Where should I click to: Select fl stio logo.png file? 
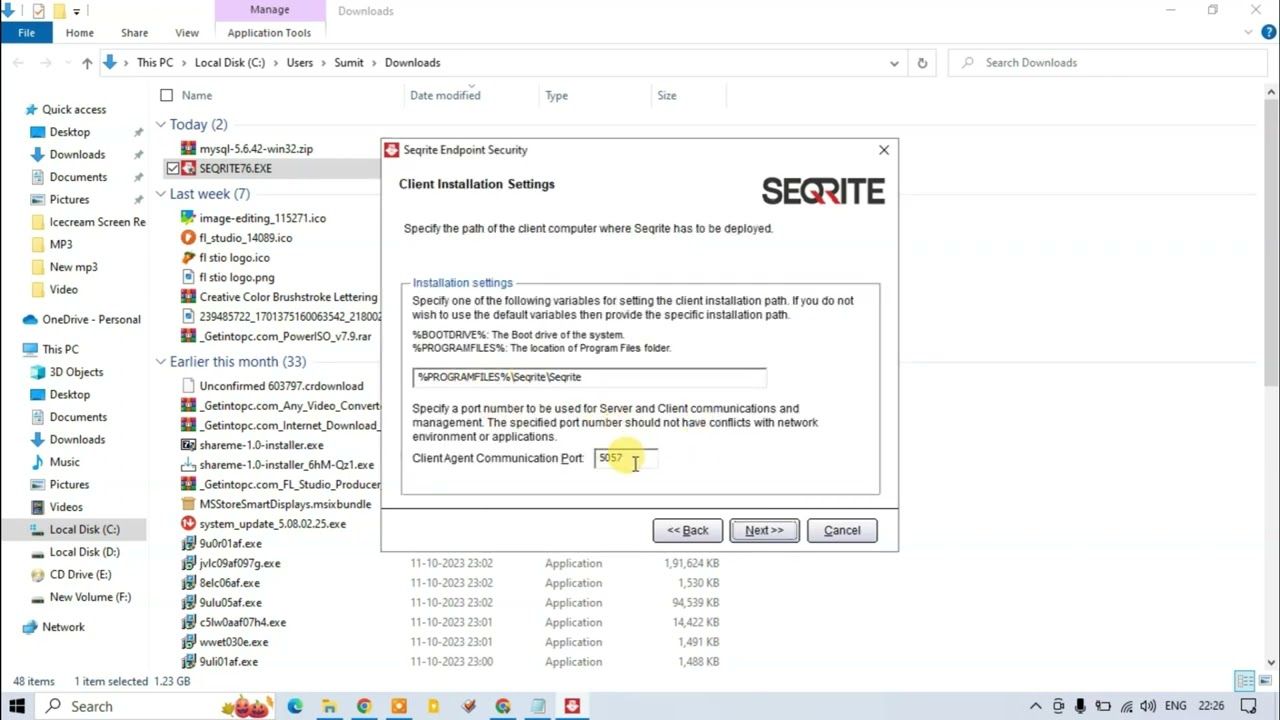[237, 278]
